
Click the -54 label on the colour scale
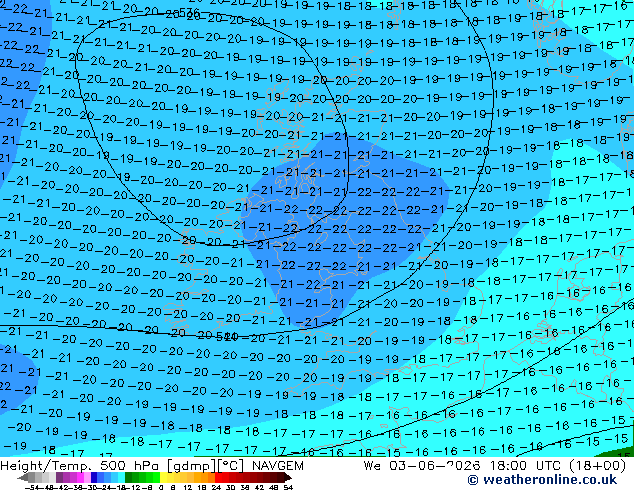(32, 488)
